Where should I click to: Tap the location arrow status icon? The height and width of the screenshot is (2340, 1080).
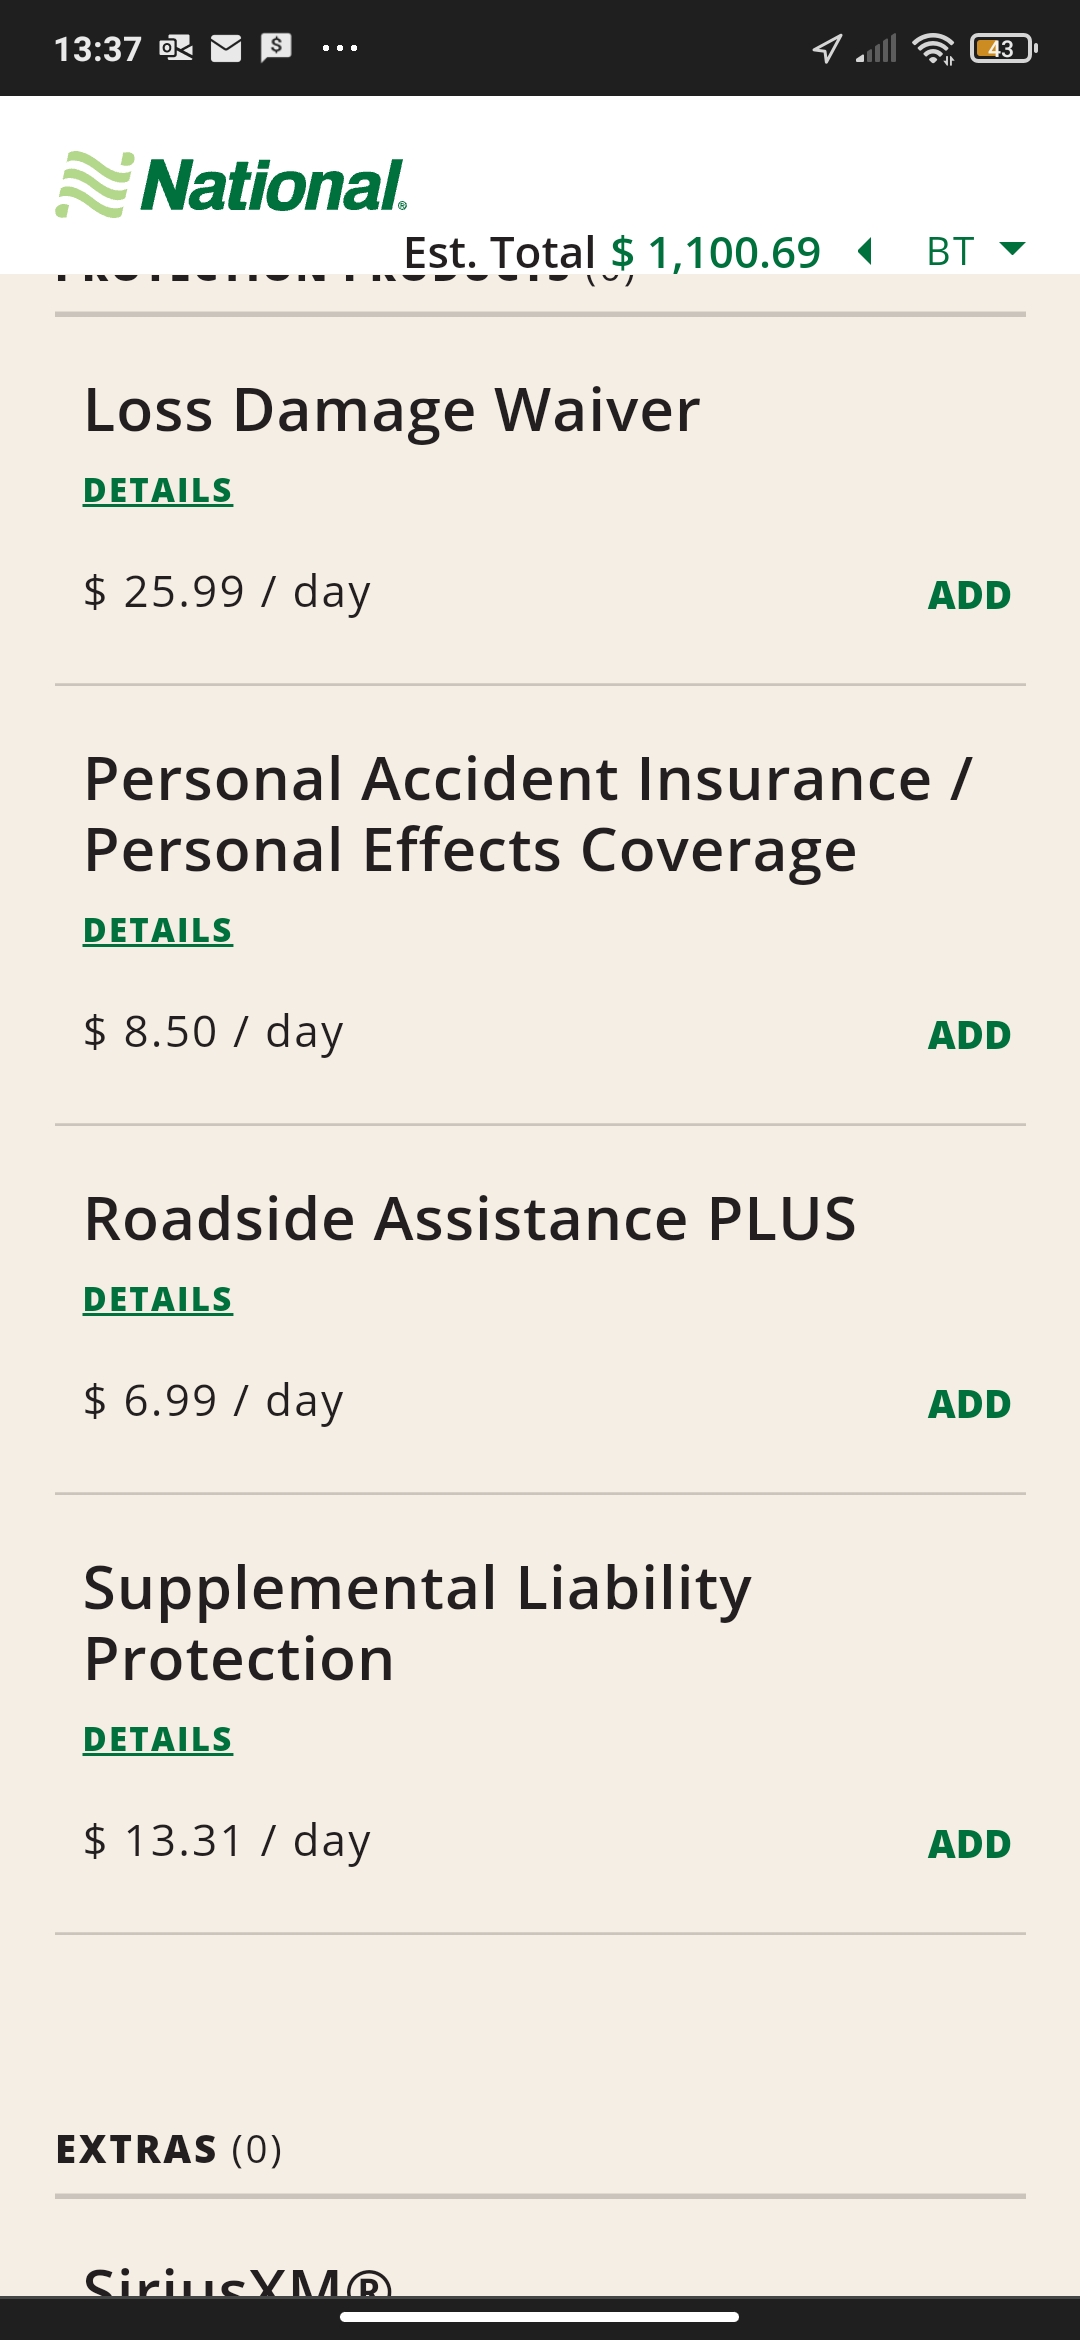(x=826, y=48)
